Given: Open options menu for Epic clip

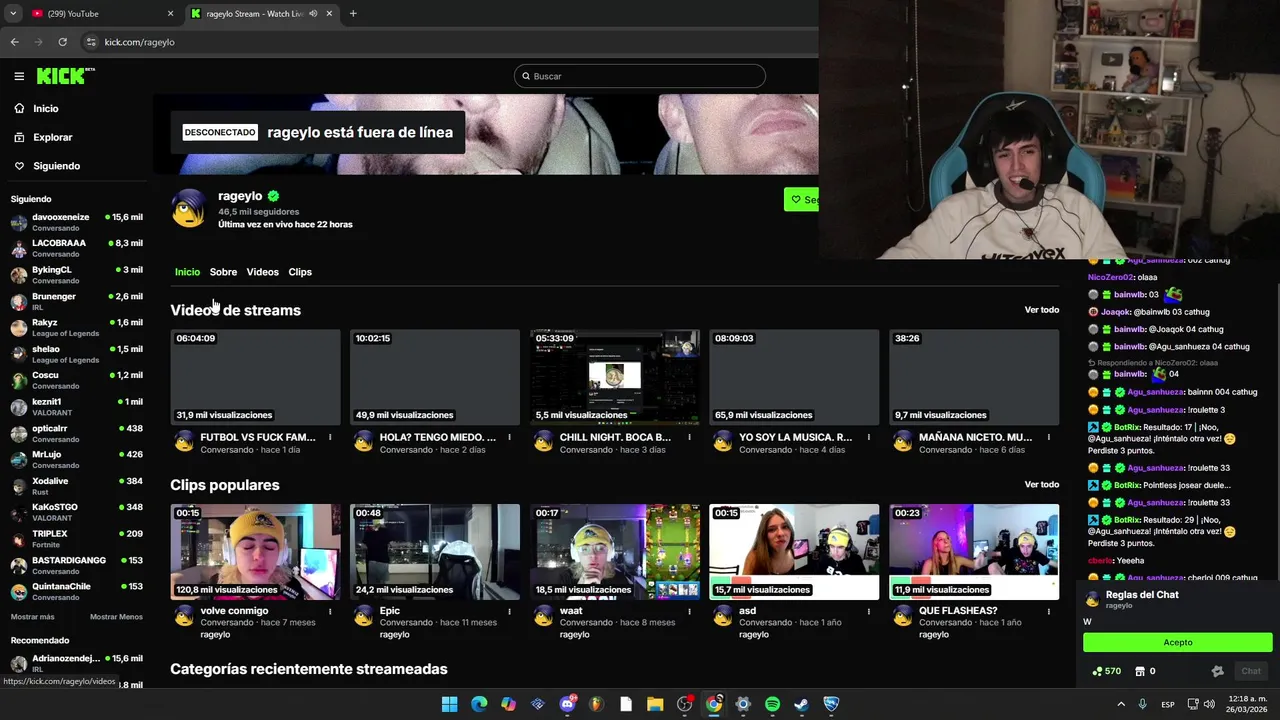Looking at the screenshot, I should [509, 611].
